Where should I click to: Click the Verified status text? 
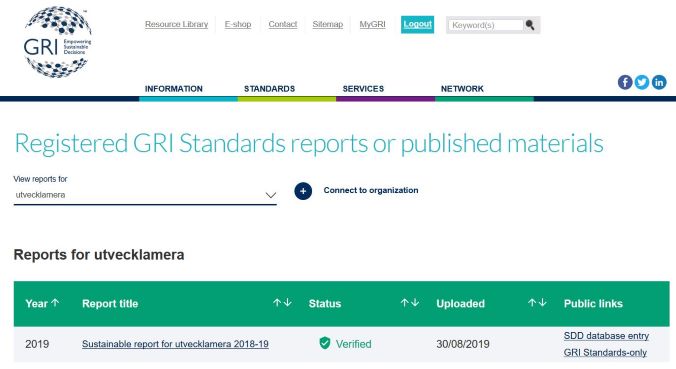click(x=354, y=344)
